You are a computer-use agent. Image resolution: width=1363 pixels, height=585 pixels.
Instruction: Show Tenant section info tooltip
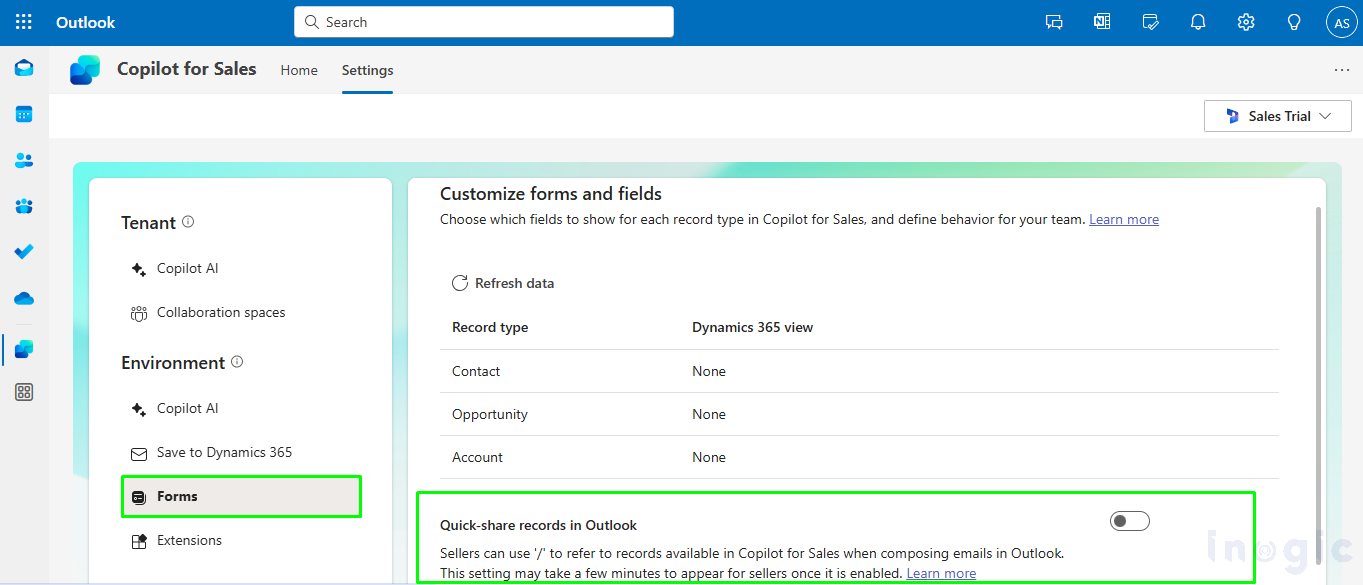pos(188,222)
